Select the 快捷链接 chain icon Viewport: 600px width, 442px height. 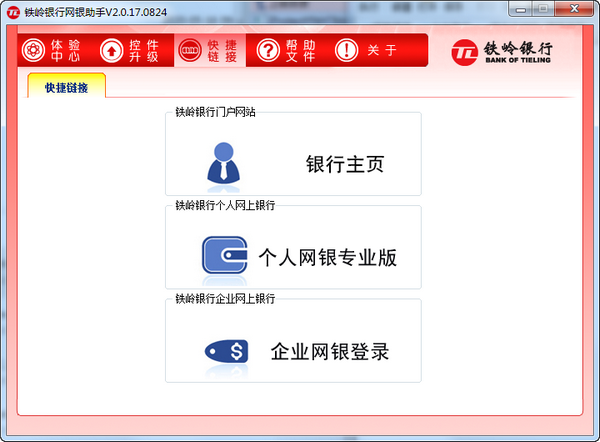[x=190, y=50]
